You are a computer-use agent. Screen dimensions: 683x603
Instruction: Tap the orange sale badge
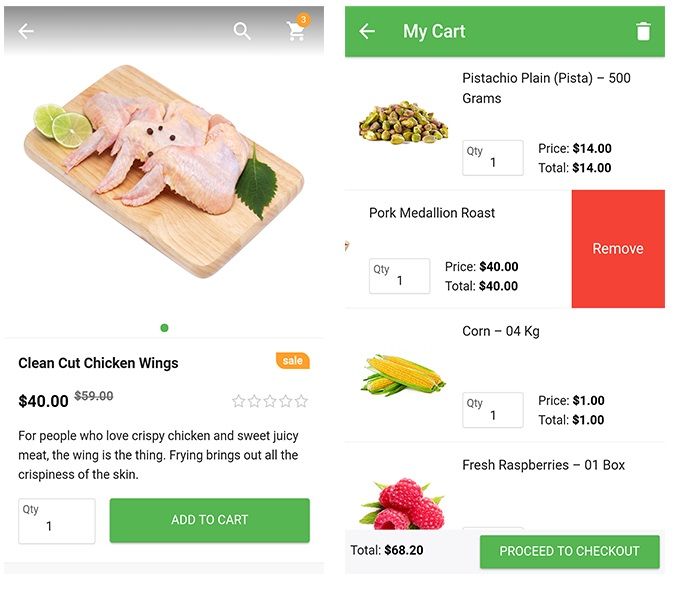pos(293,361)
